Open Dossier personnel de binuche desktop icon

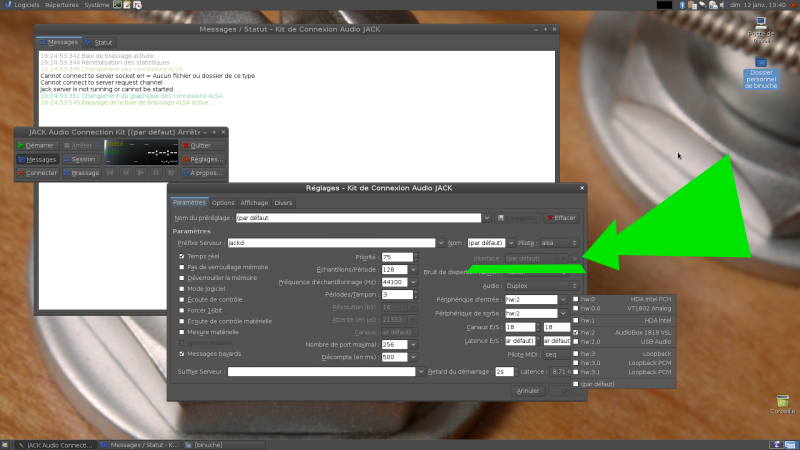point(761,73)
